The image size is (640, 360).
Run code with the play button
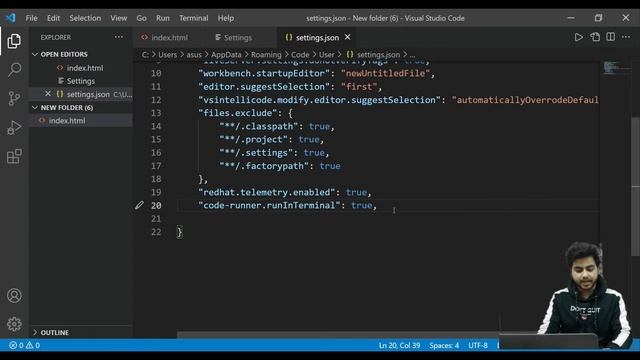click(x=578, y=37)
